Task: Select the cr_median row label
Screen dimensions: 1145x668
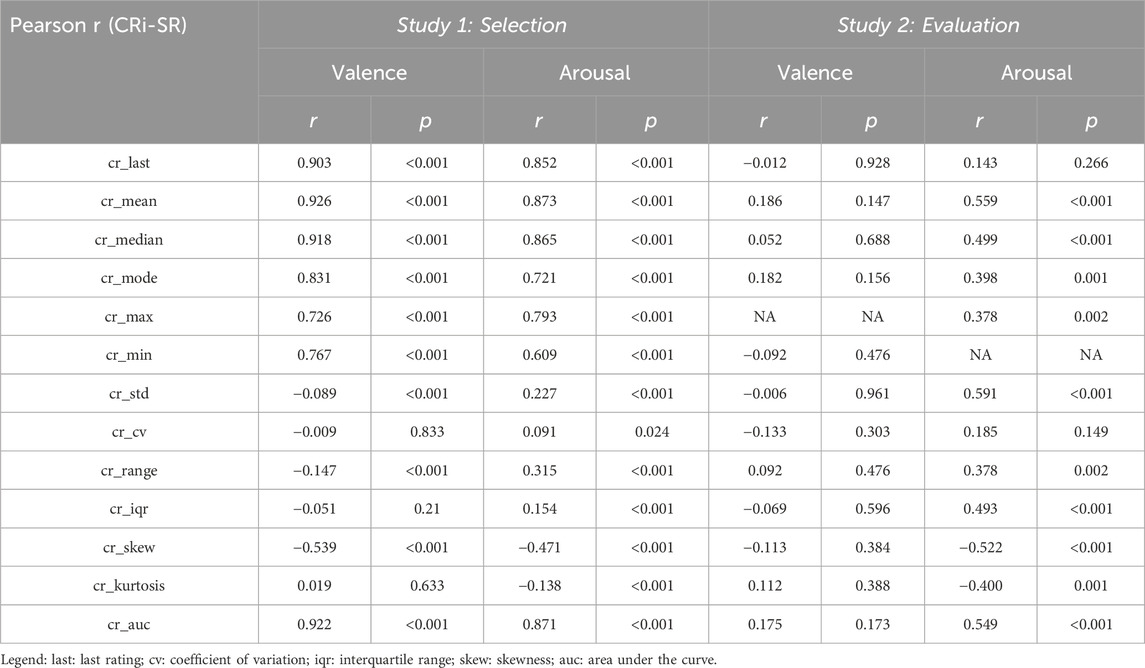Action: [x=129, y=239]
